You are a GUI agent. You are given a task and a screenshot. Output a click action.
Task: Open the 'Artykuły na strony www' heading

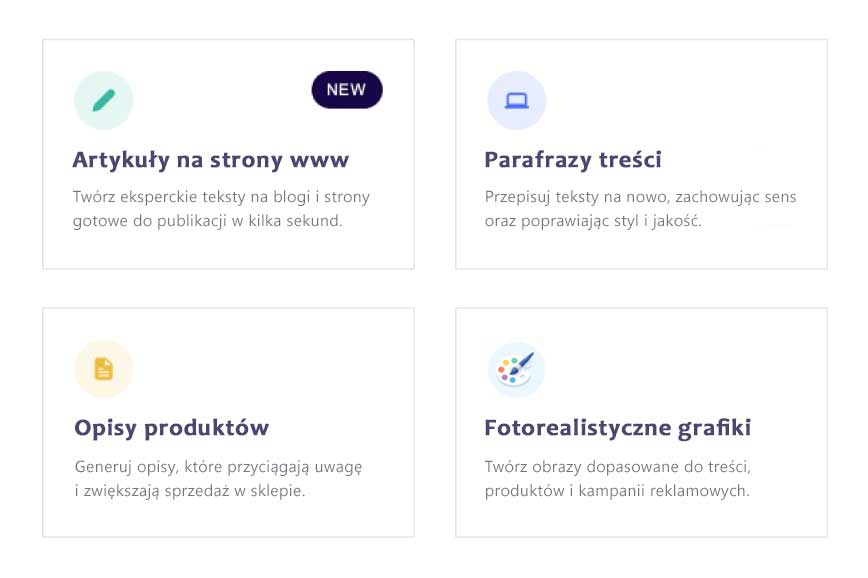[x=211, y=160]
